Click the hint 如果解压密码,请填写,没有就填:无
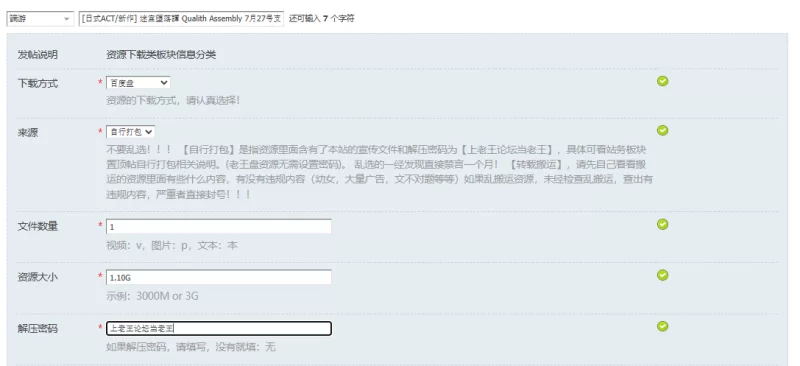The image size is (800, 366). [191, 347]
